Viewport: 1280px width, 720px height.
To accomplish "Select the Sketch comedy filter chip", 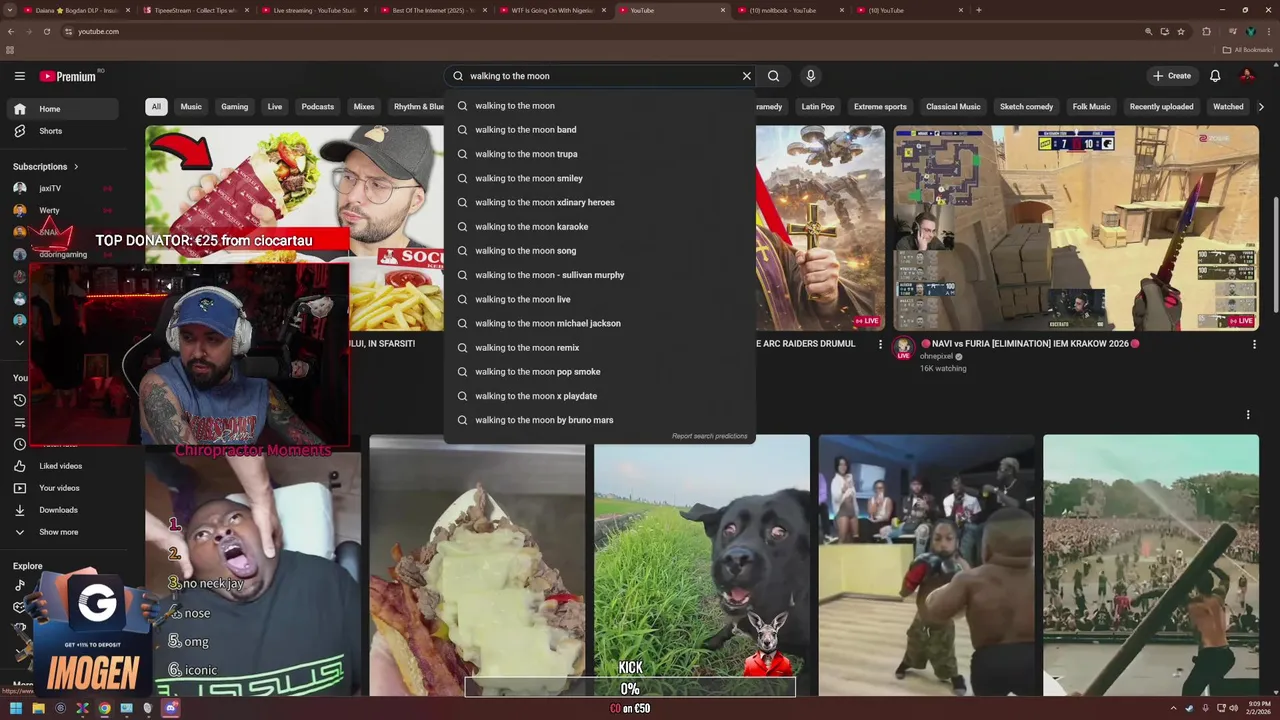I will pyautogui.click(x=1026, y=107).
